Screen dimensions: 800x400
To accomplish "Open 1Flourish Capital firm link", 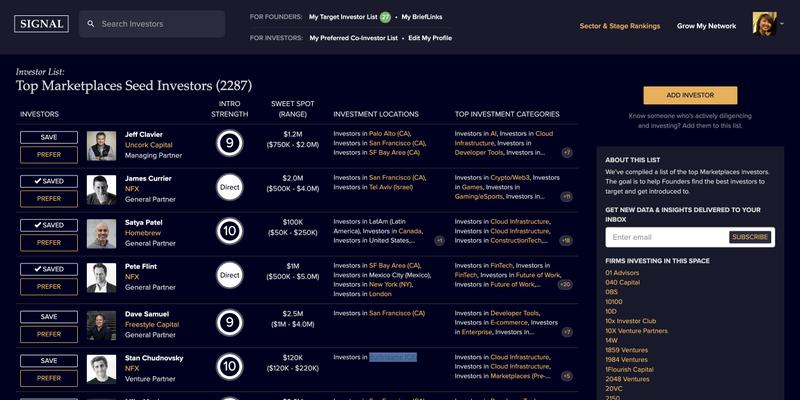I will [x=629, y=369].
